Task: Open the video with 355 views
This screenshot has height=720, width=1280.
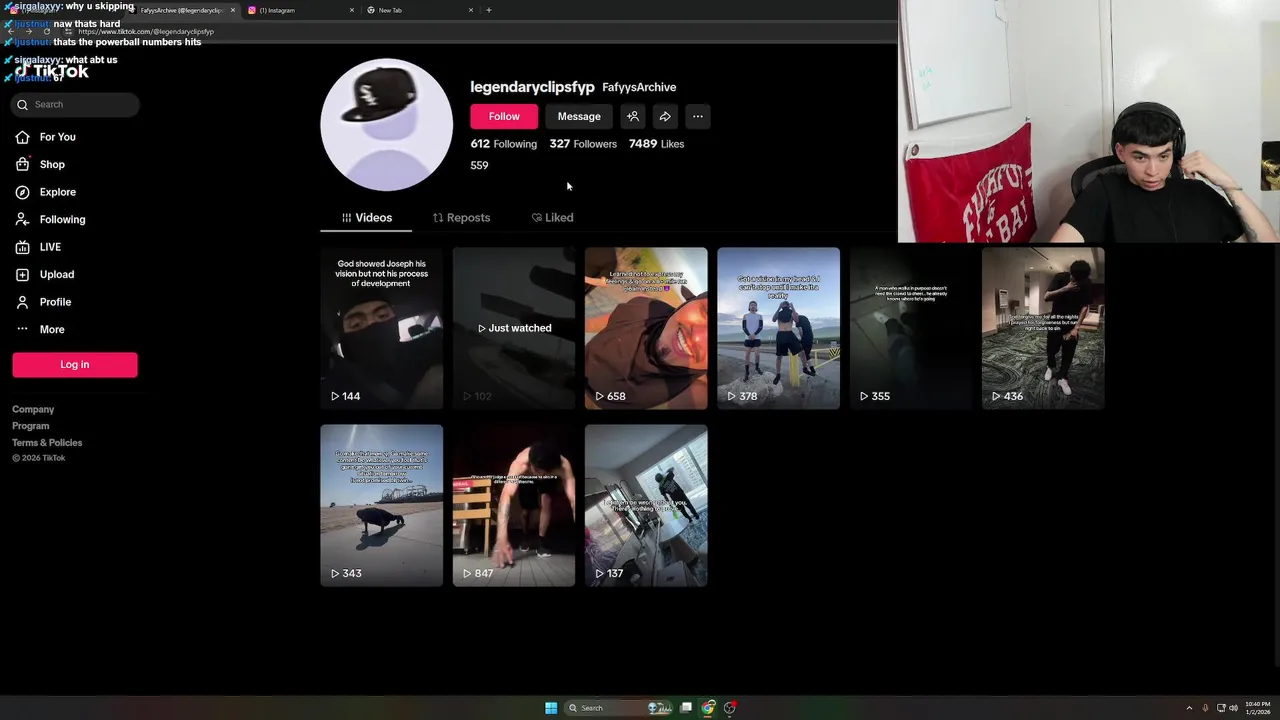Action: (911, 328)
